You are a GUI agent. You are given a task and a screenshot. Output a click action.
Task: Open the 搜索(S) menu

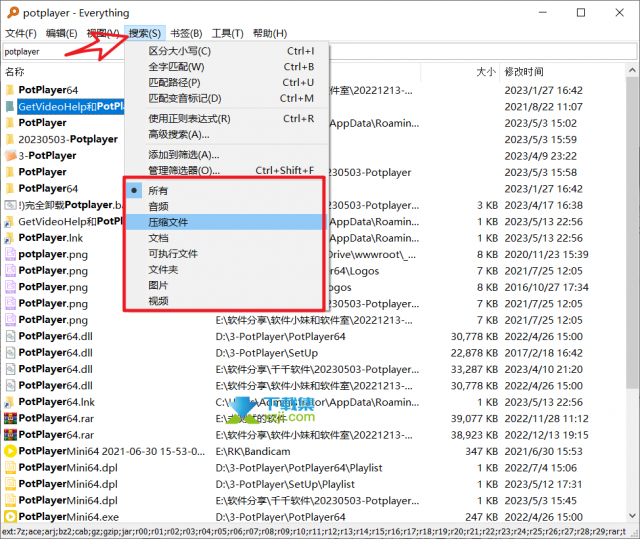coord(145,33)
